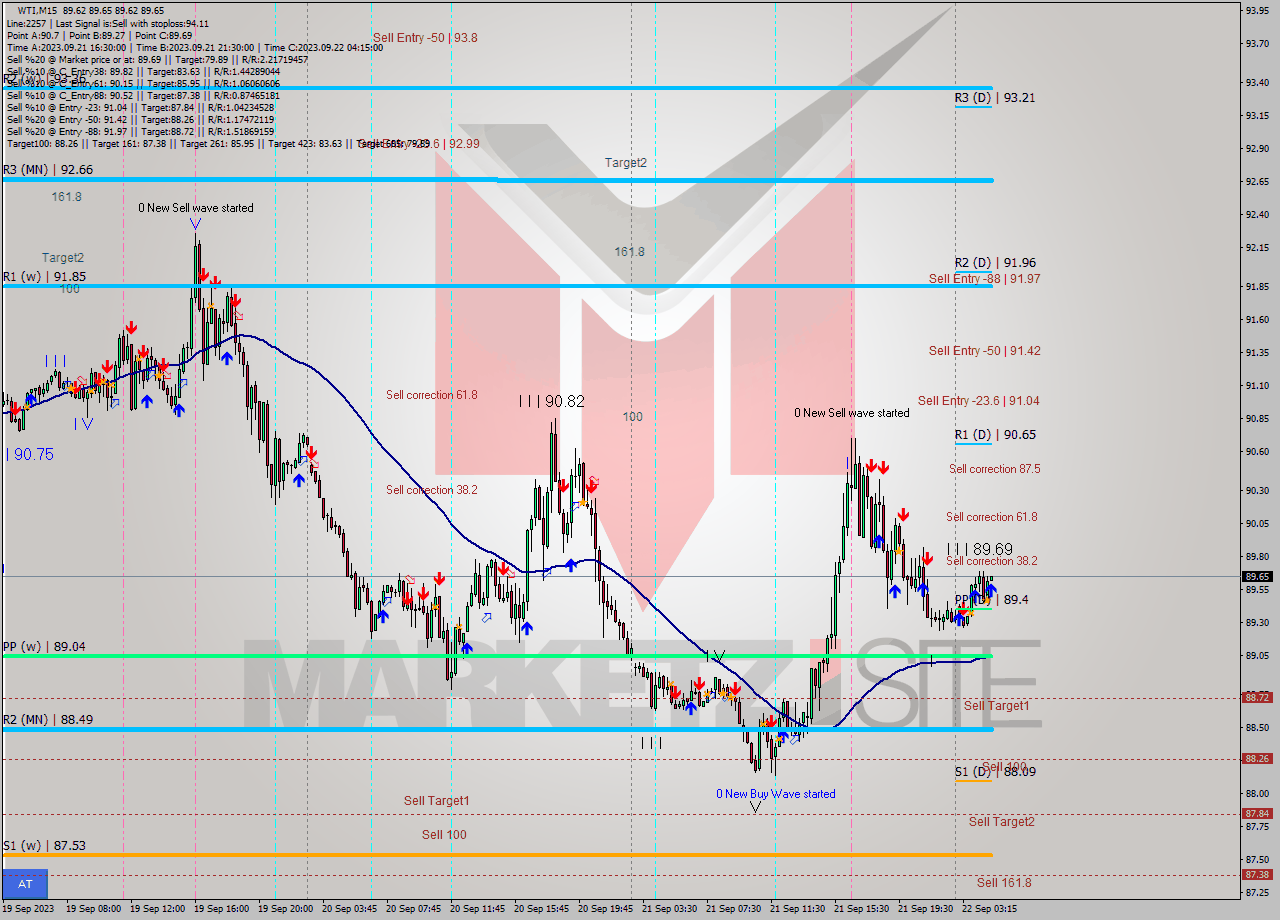This screenshot has width=1280, height=920.
Task: Click the S1 (w) | 87.53 support label
Action: [44, 846]
